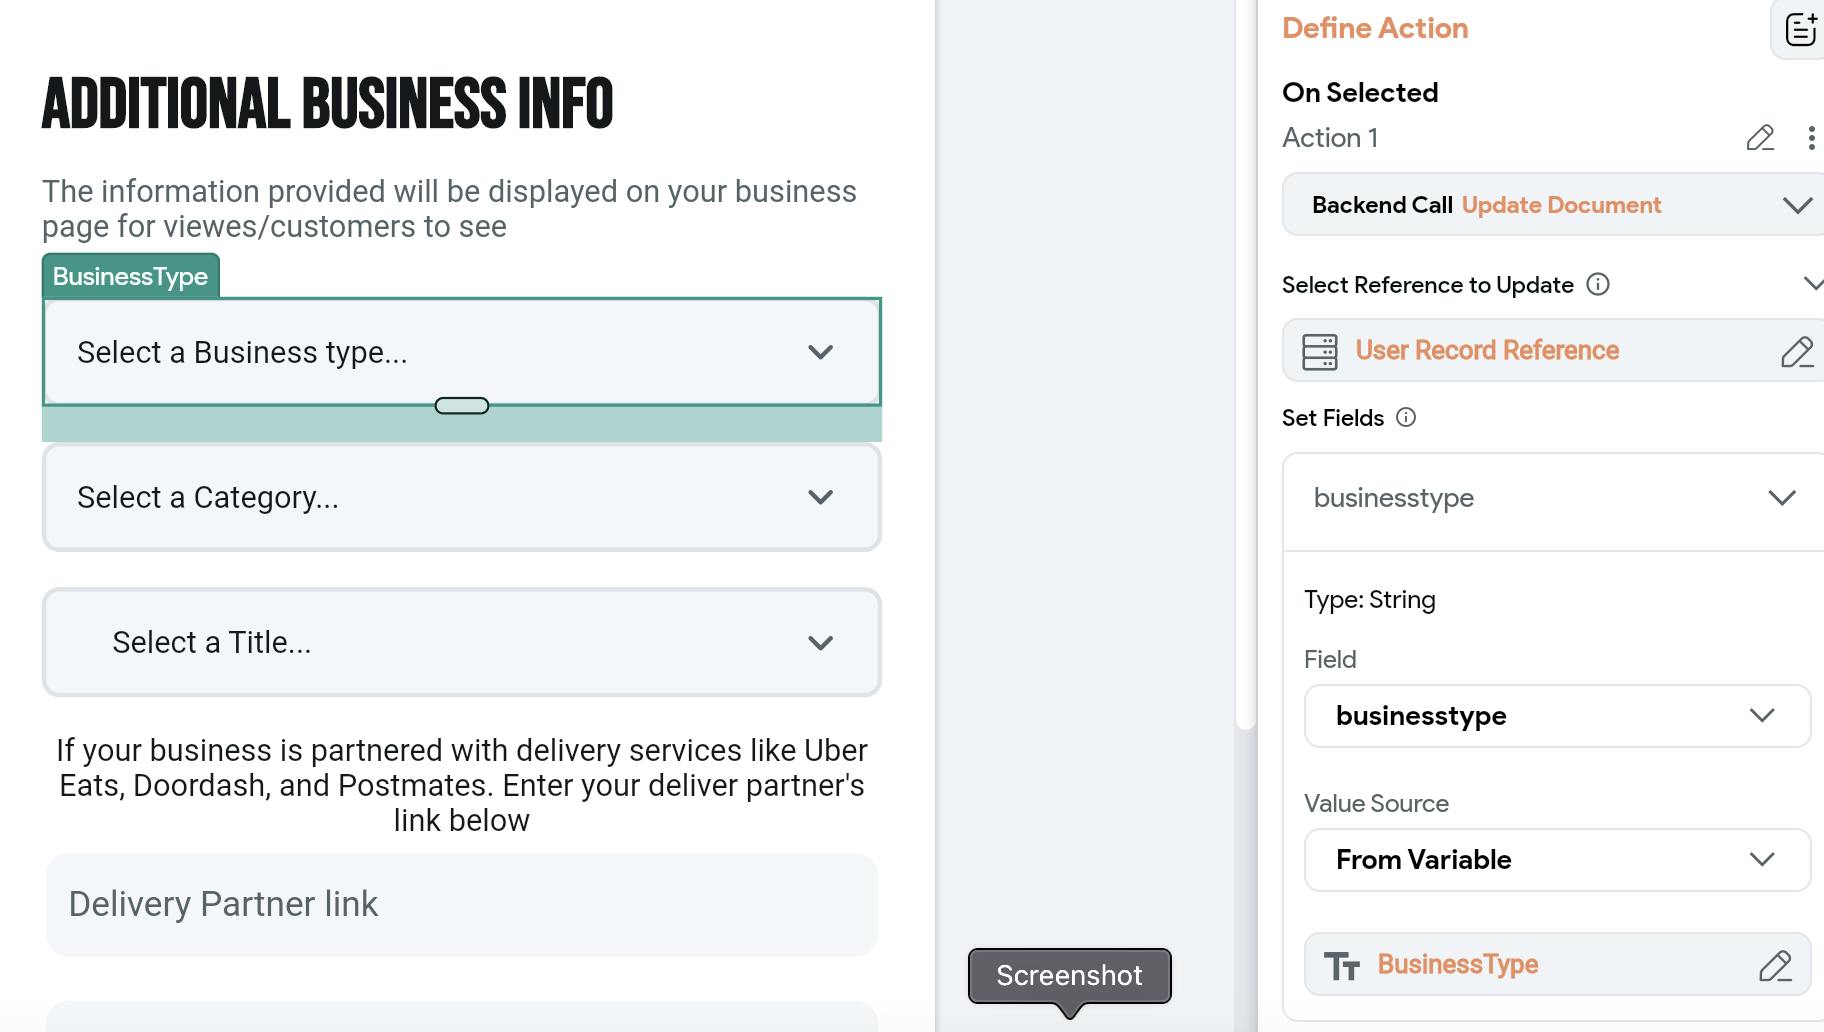Click the pencil icon next to Action 1

1760,138
